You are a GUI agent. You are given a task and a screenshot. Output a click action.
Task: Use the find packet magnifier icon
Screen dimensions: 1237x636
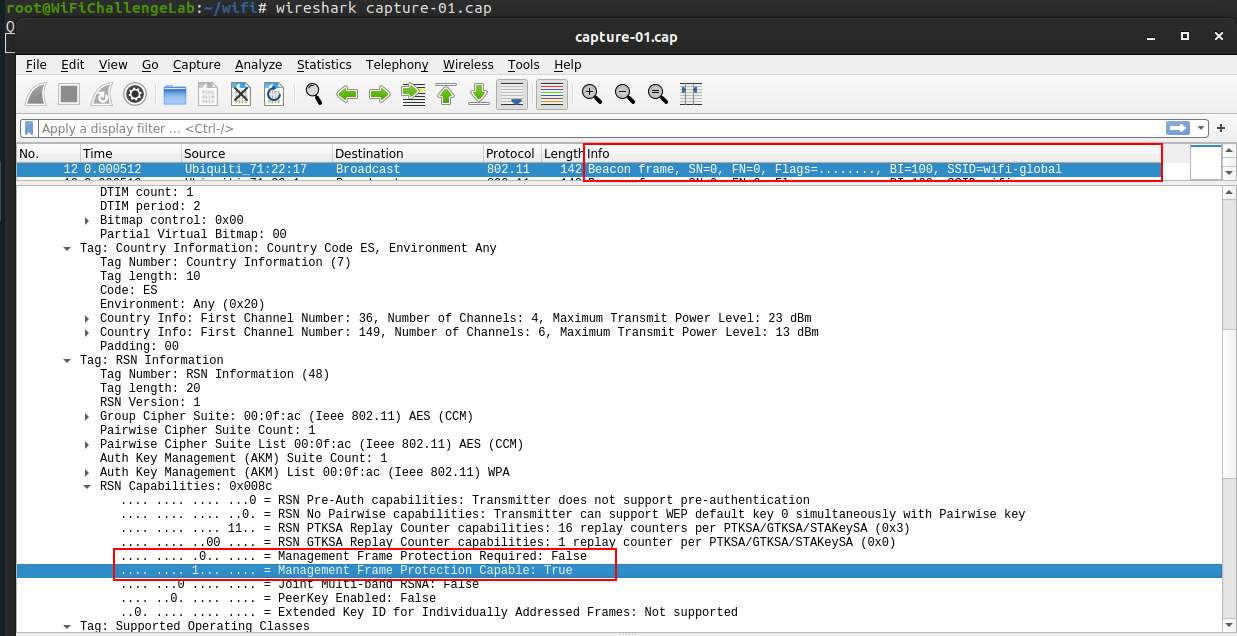pyautogui.click(x=314, y=93)
